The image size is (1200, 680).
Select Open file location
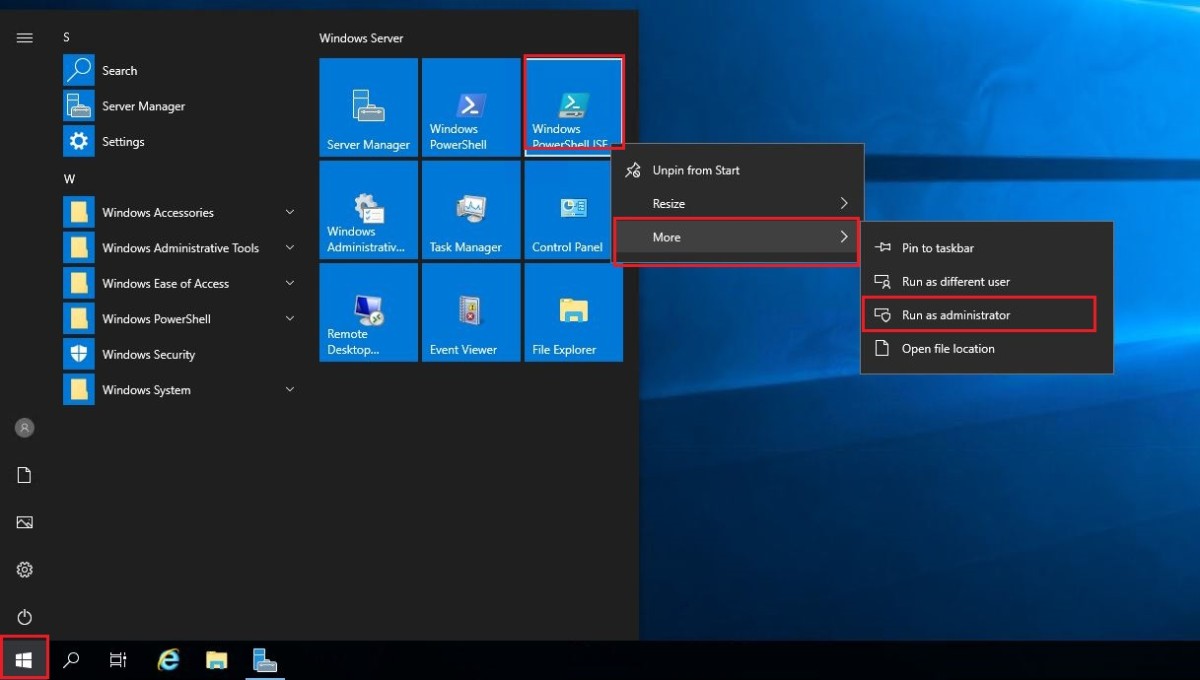(987, 349)
